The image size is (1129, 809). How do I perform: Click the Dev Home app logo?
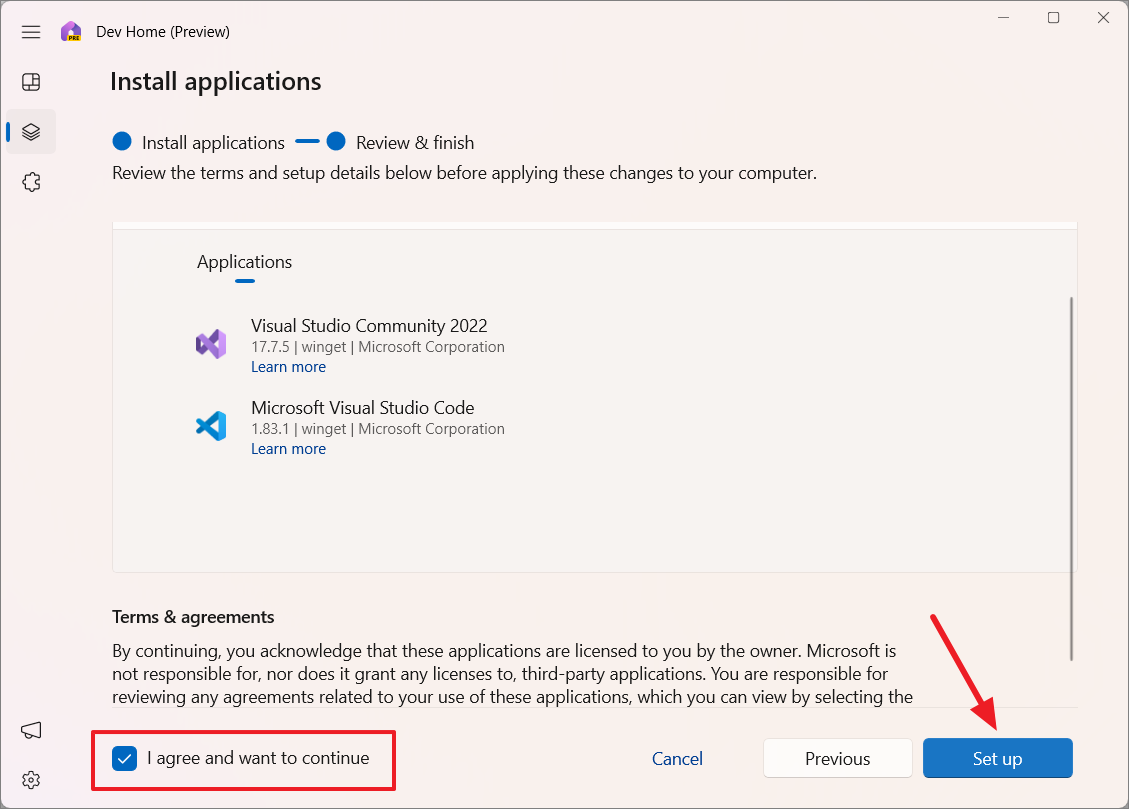pyautogui.click(x=71, y=32)
